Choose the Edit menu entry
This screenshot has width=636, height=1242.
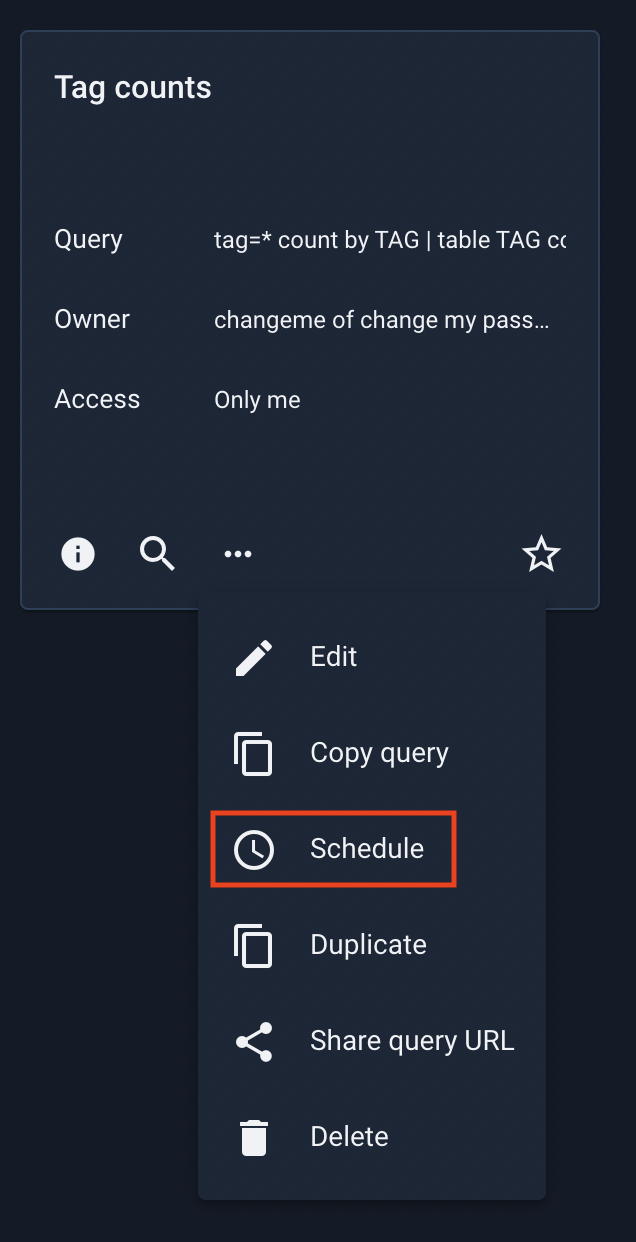pos(372,657)
